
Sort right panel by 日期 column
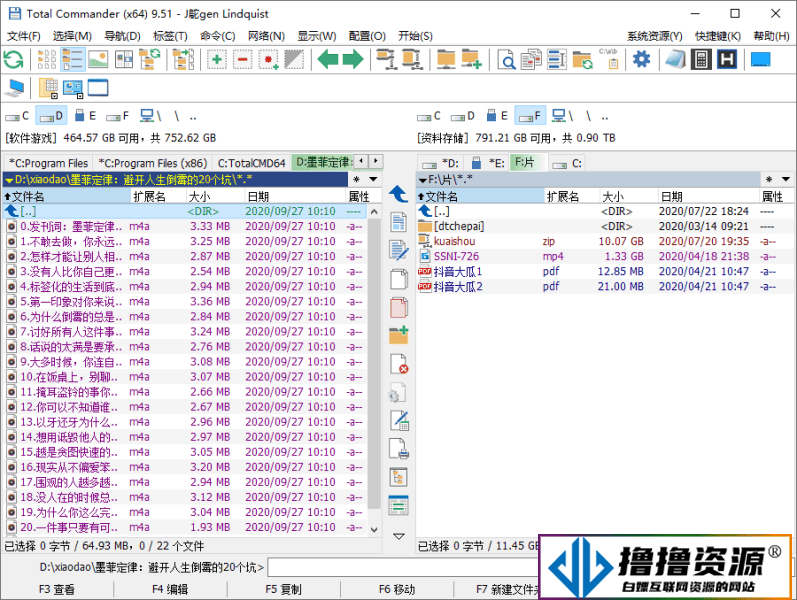pos(708,196)
